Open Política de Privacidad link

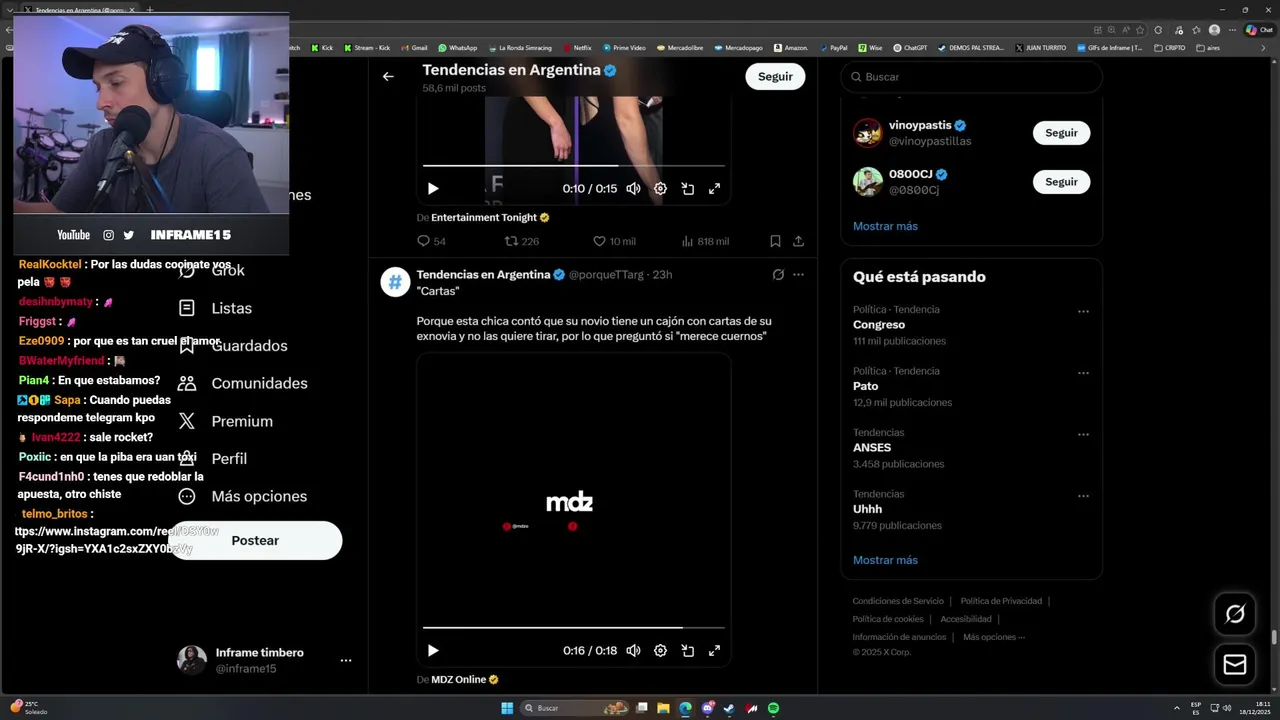tap(1001, 601)
